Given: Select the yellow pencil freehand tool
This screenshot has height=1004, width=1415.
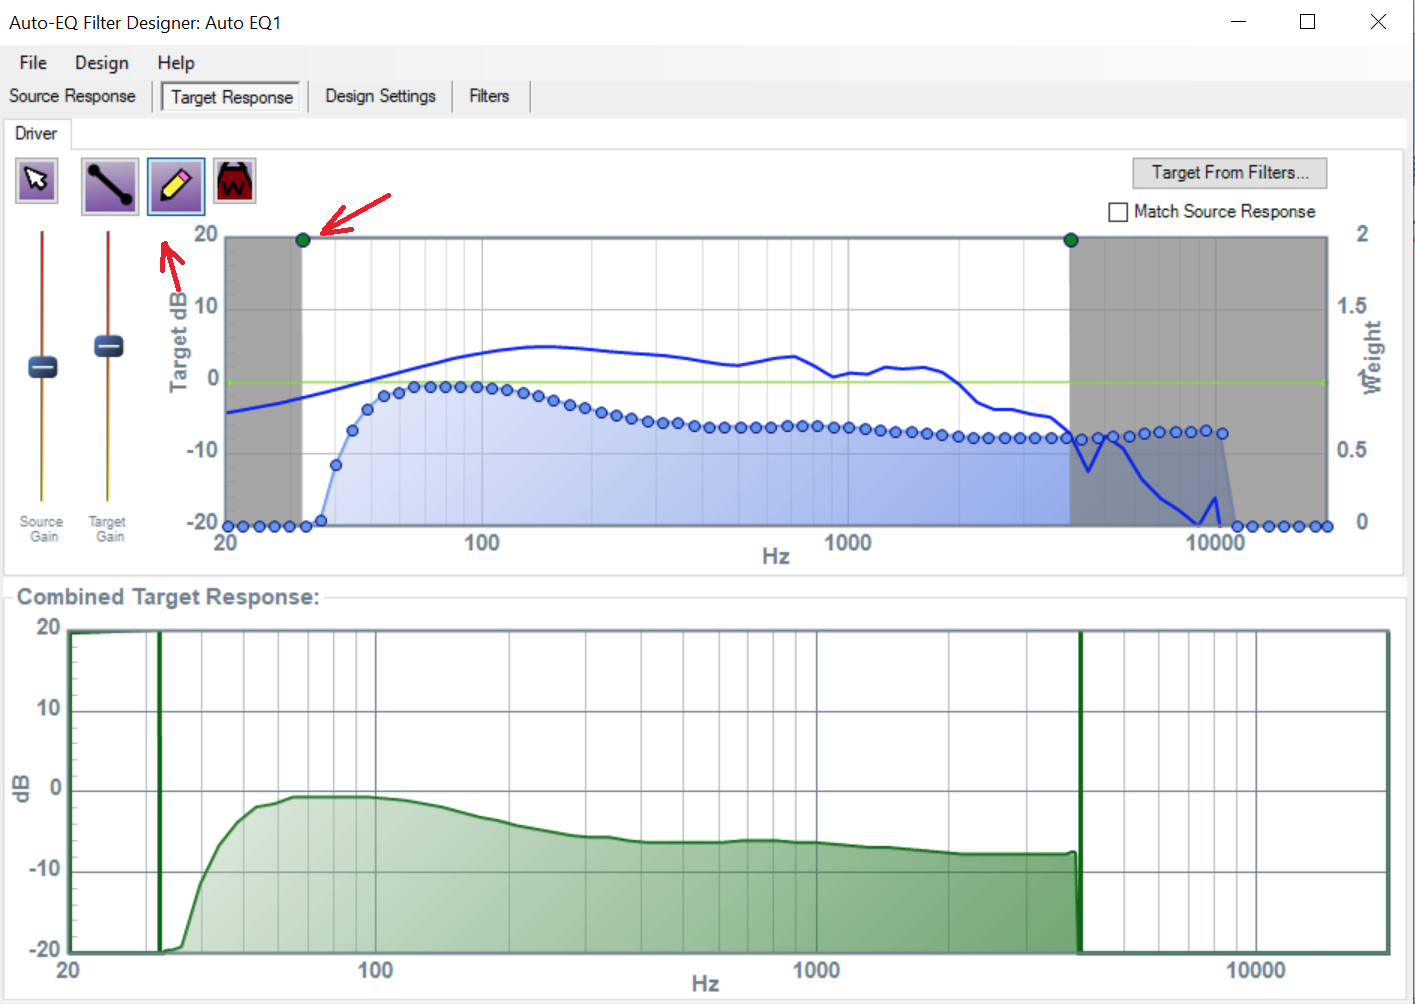Looking at the screenshot, I should click(176, 186).
